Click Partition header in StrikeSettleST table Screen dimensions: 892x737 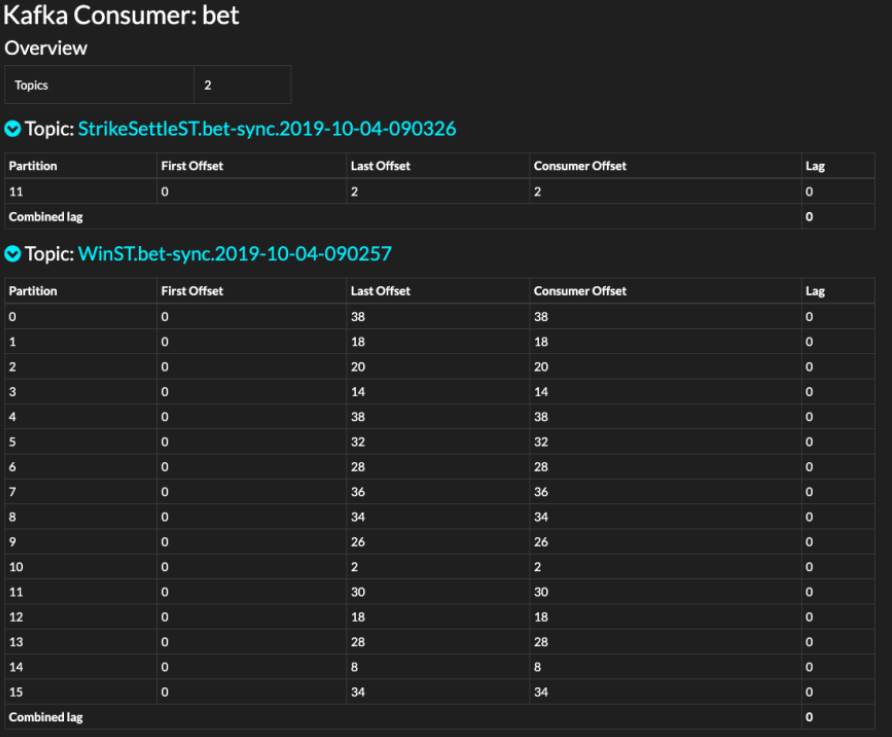(33, 166)
